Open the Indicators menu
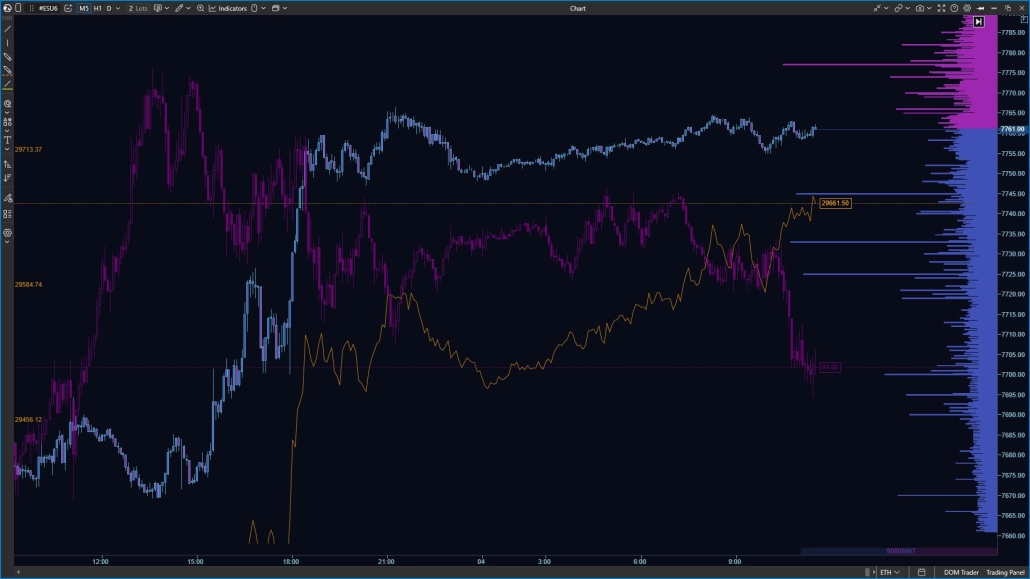This screenshot has width=1030, height=579. click(227, 9)
